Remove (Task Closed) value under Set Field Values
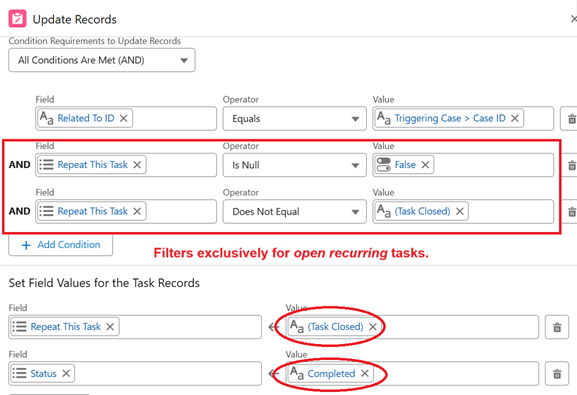Viewport: 577px width, 395px height. (373, 327)
